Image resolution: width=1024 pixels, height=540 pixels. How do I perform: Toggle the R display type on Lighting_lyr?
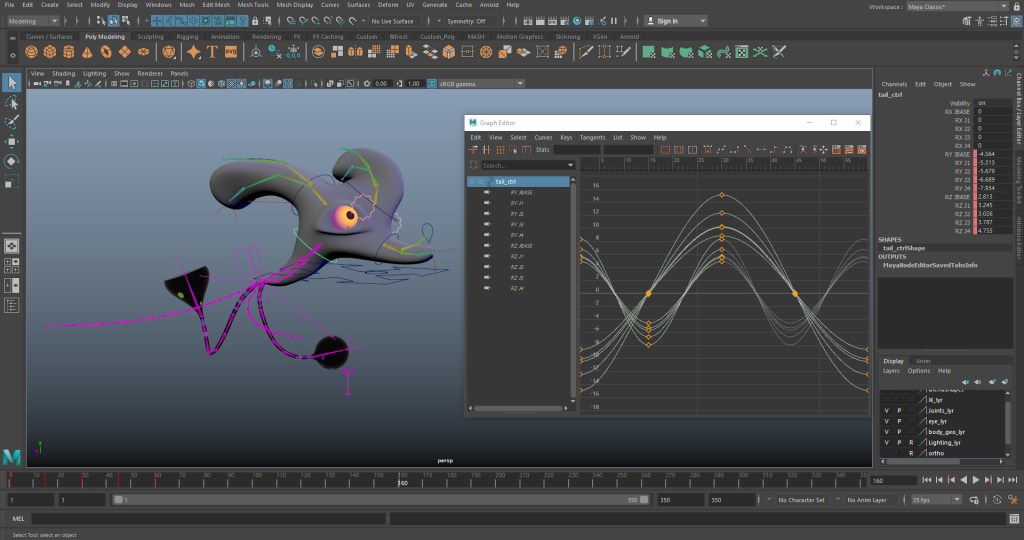tap(911, 442)
